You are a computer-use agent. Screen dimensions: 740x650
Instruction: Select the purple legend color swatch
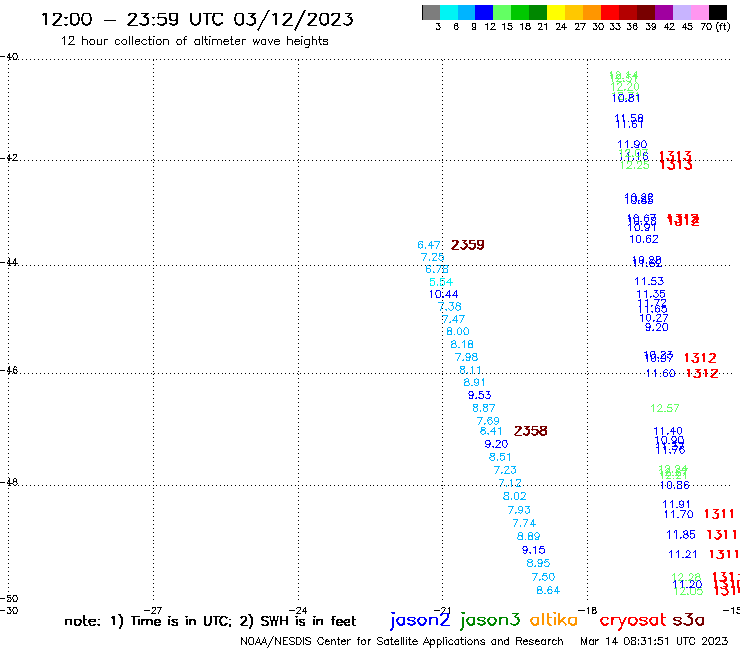coord(664,12)
